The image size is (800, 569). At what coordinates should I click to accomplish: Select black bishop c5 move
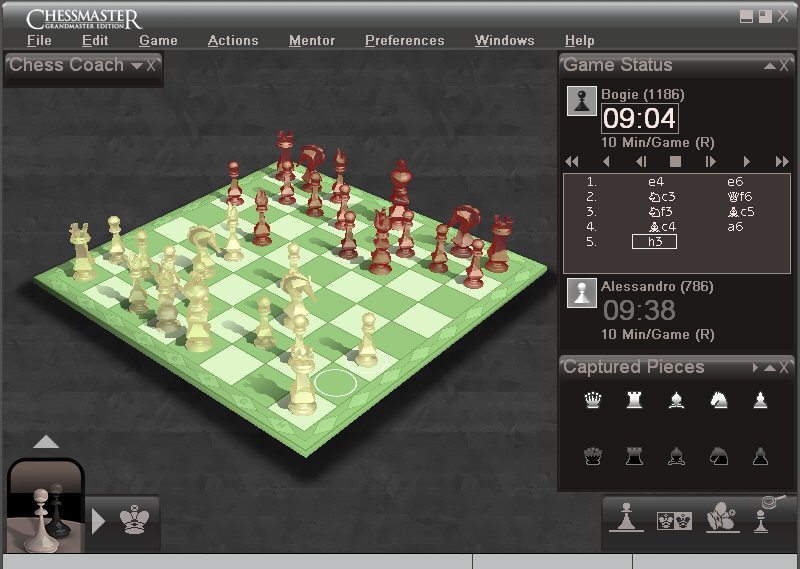coord(741,212)
